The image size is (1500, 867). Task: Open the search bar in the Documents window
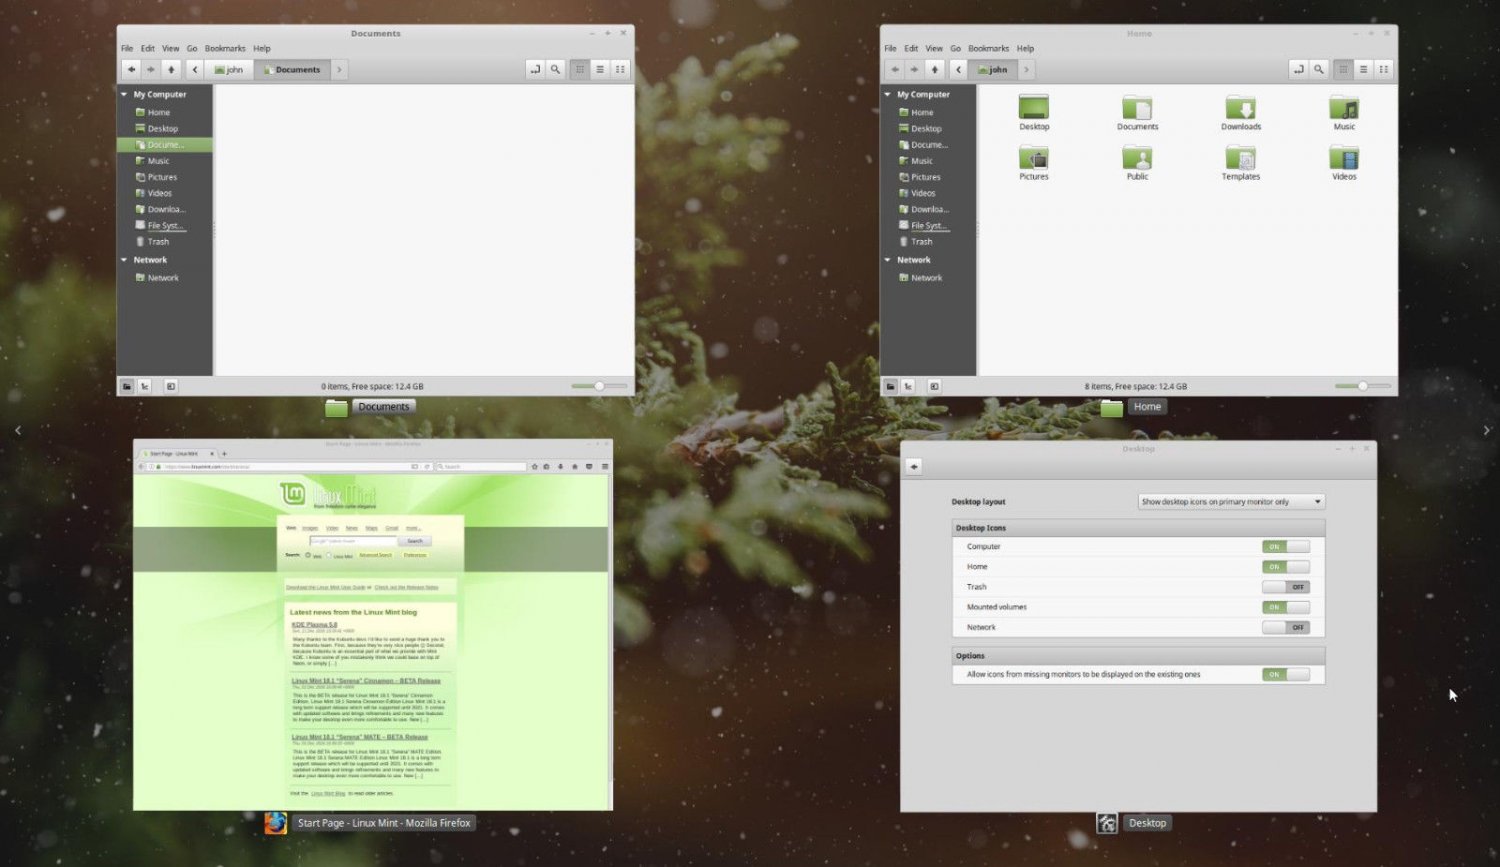556,69
